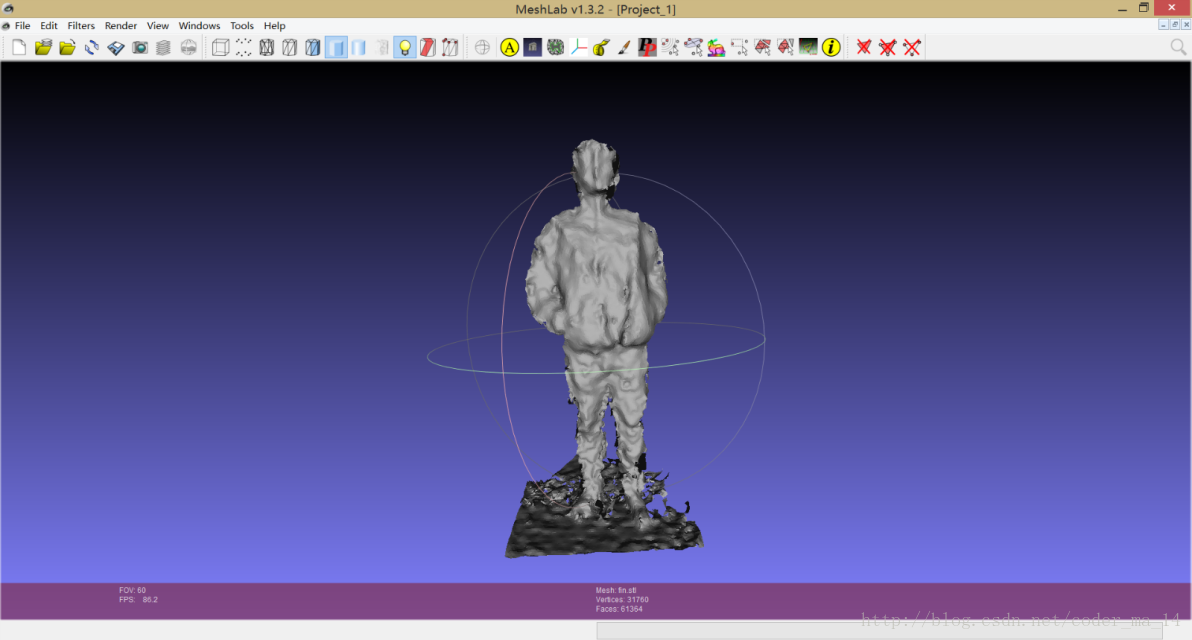
Task: Take a snapshot with the camera icon
Action: coord(140,47)
